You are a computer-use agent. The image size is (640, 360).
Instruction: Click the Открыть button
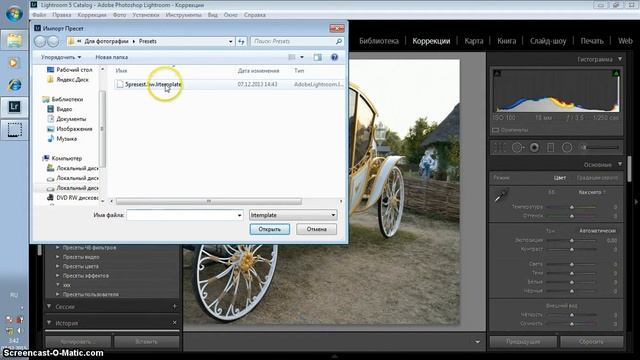point(270,229)
